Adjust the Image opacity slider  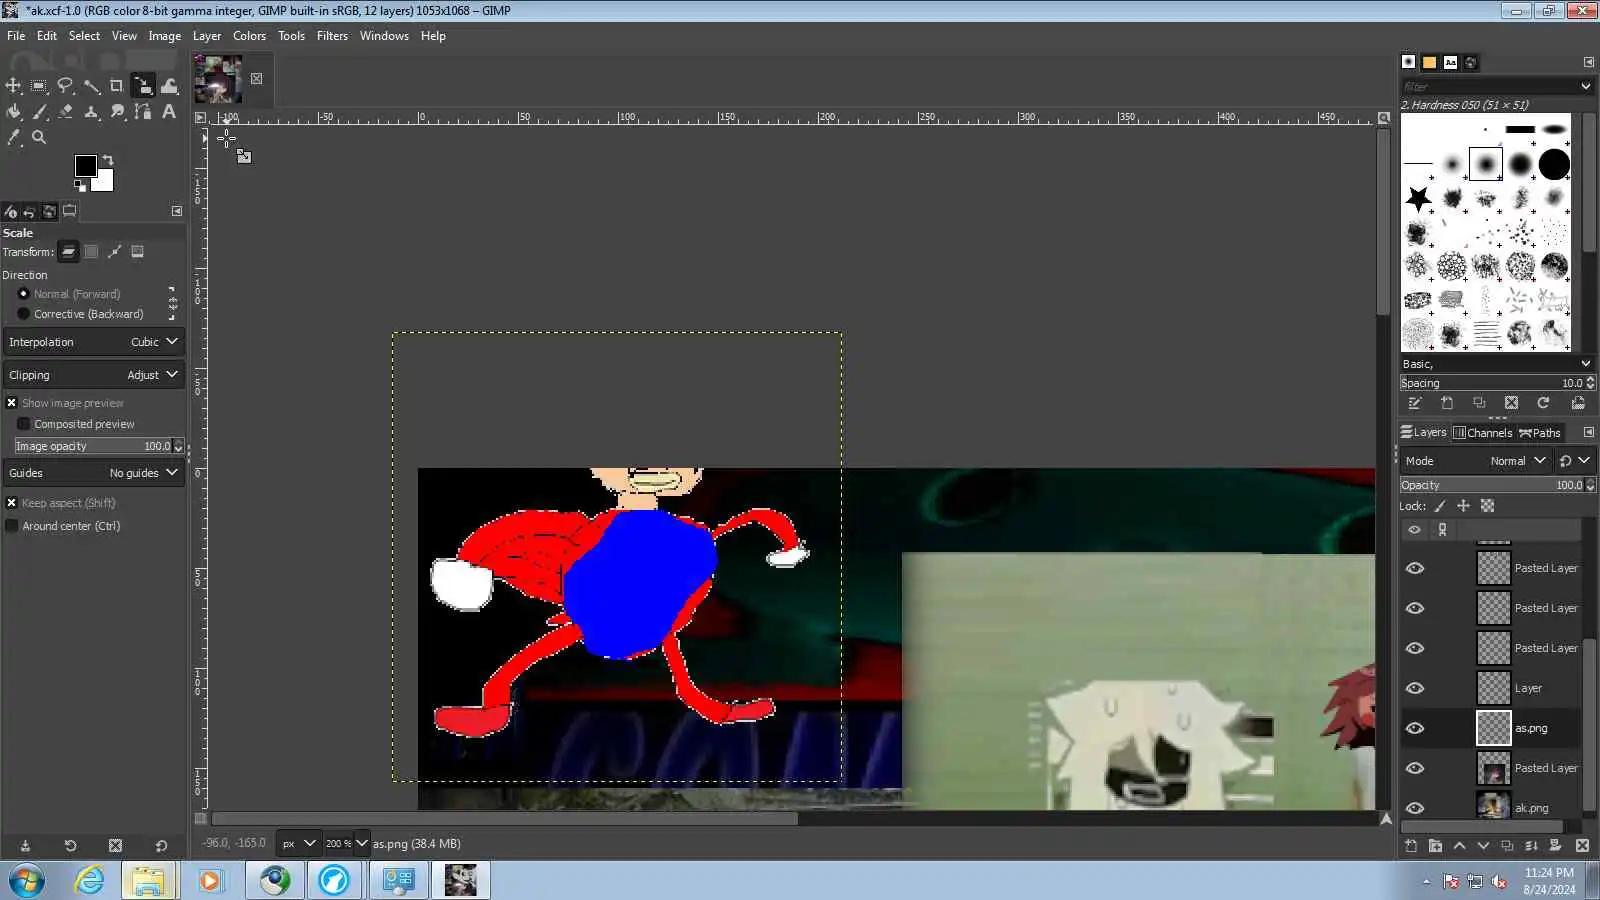click(x=94, y=446)
